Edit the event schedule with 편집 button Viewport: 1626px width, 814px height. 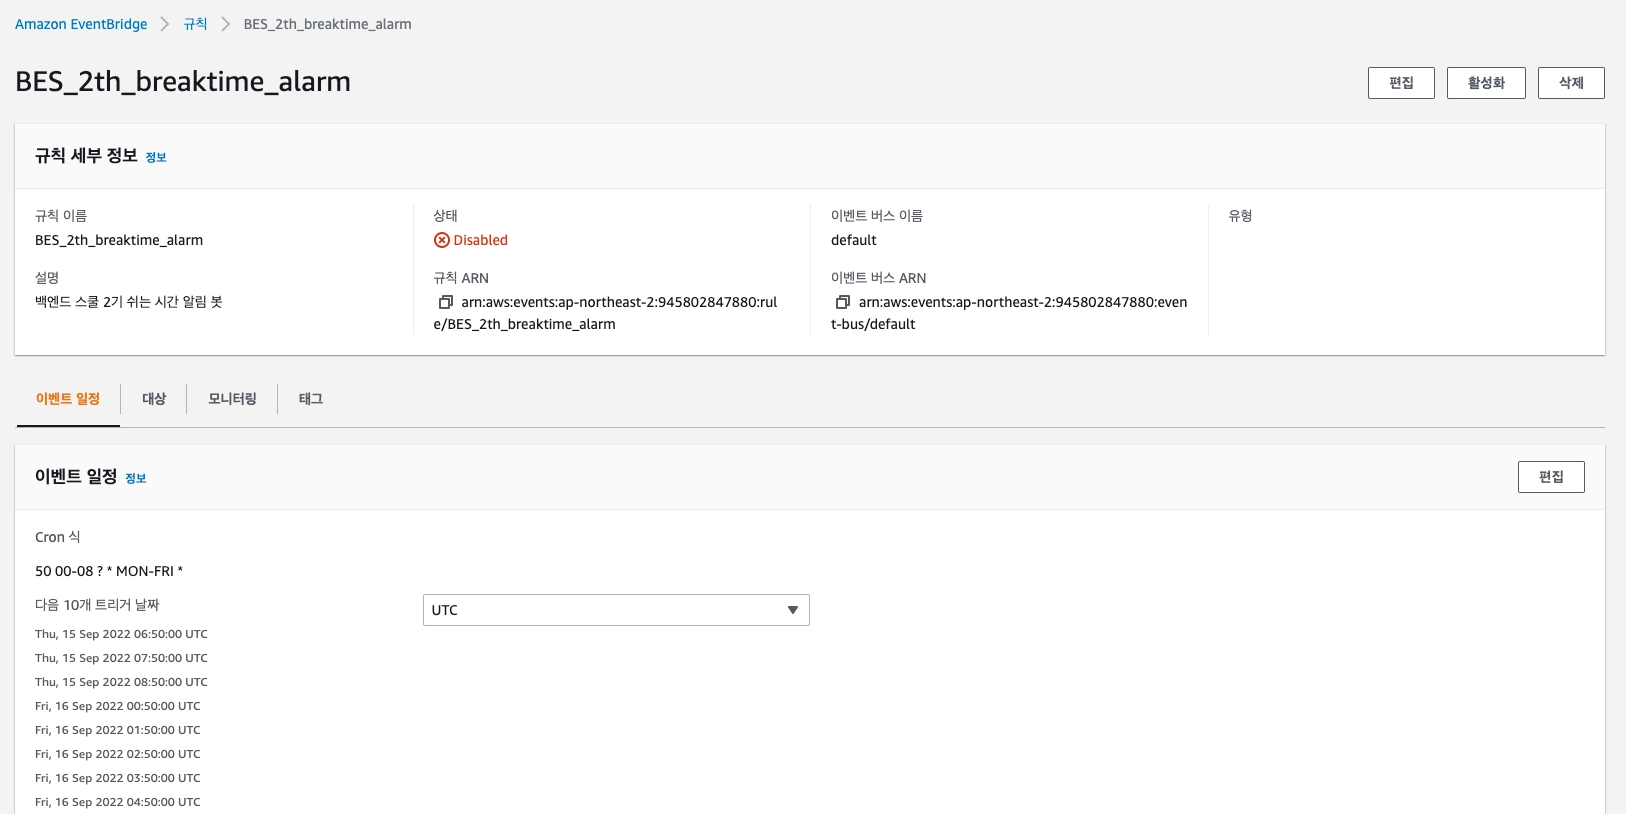(1550, 477)
